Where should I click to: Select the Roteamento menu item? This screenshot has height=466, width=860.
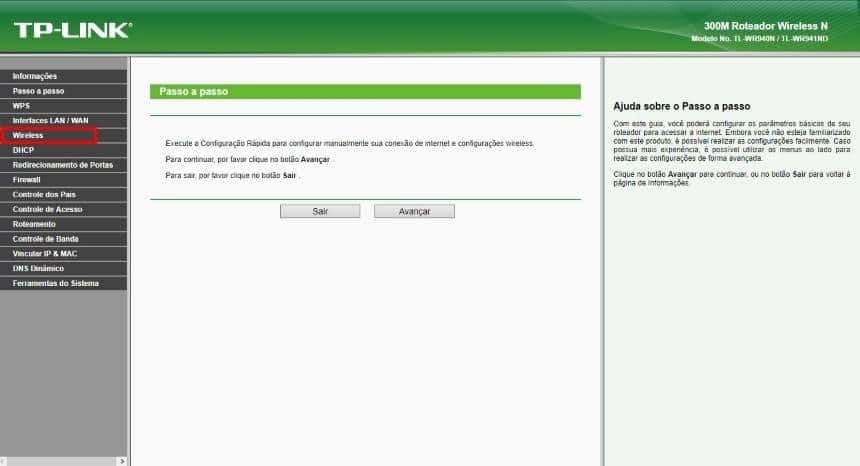tap(63, 224)
